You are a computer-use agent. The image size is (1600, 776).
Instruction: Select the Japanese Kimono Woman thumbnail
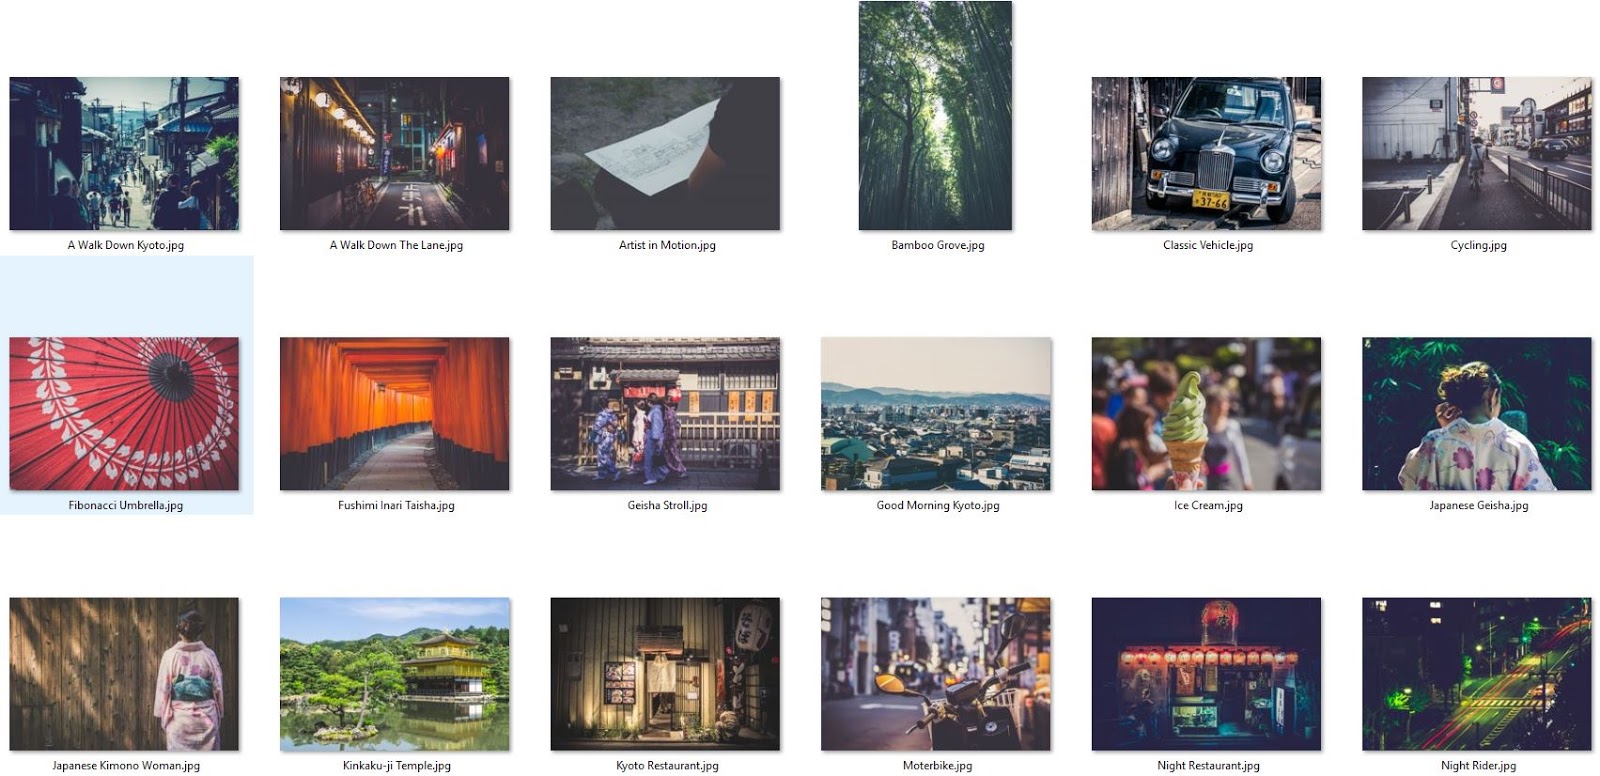124,674
